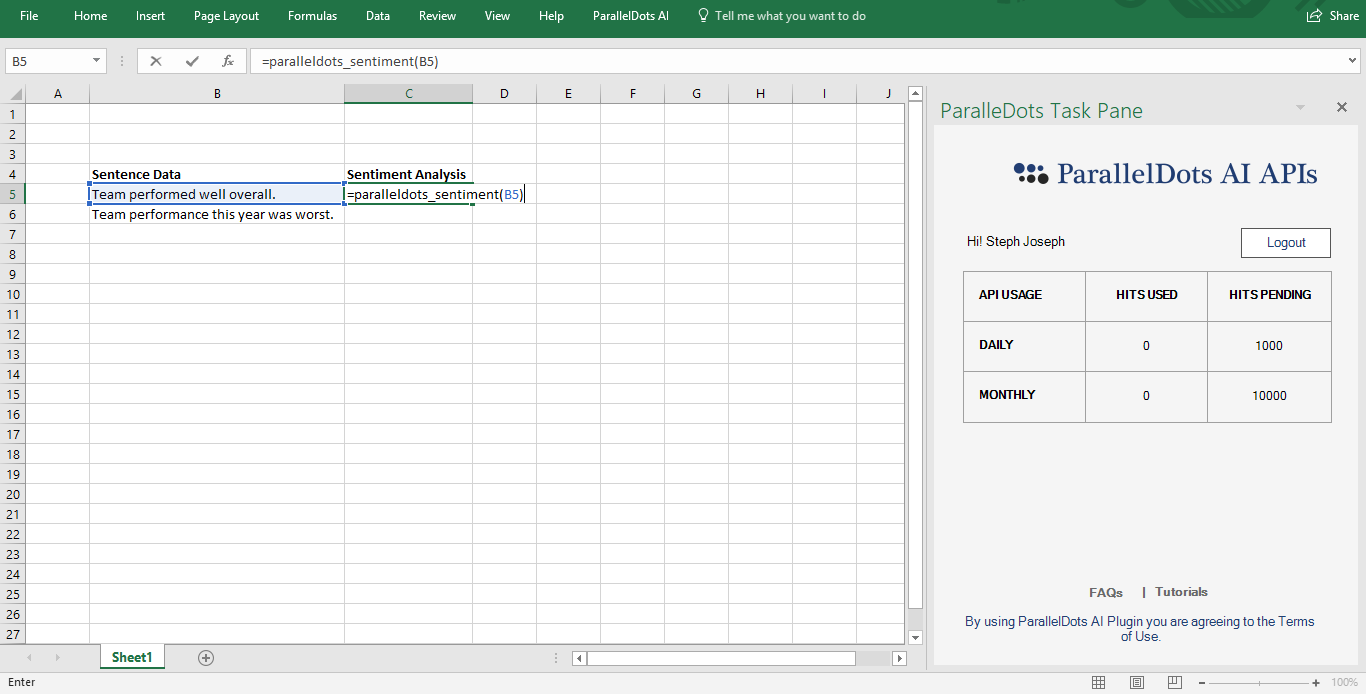This screenshot has height=694, width=1366.
Task: Select the Sheet1 tab
Action: tap(131, 657)
